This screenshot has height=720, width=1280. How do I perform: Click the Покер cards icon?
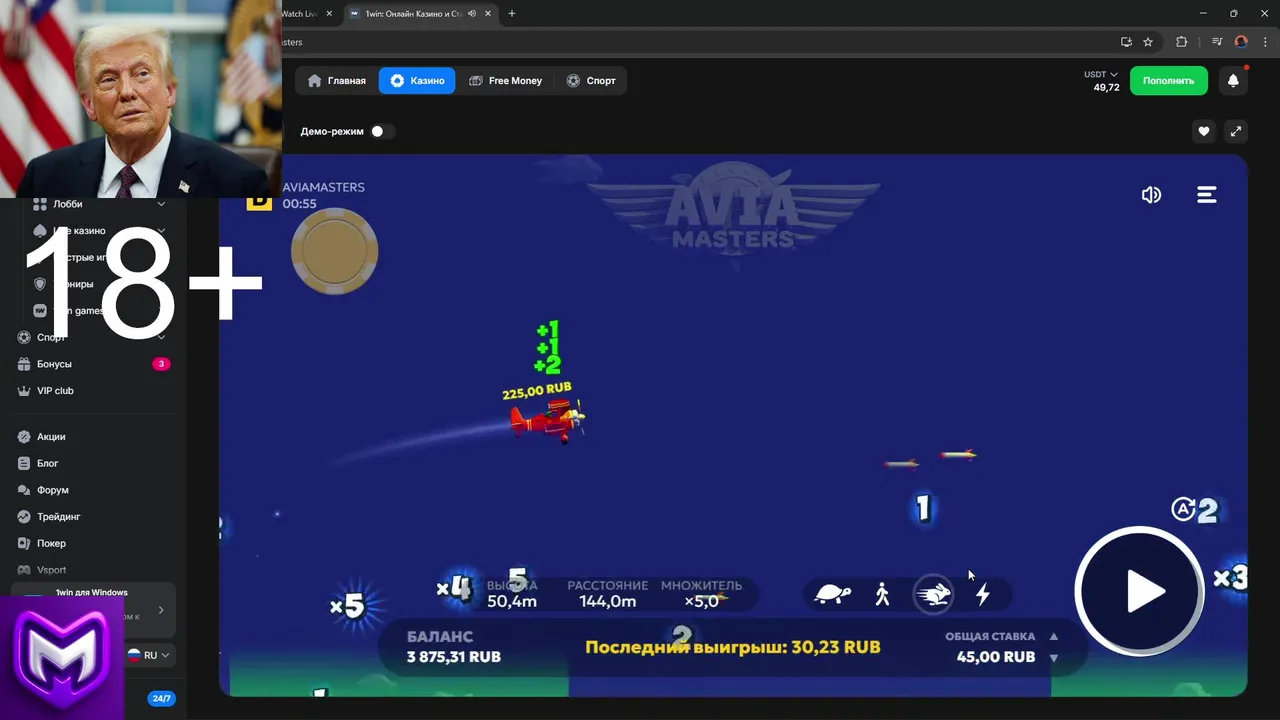pos(25,544)
